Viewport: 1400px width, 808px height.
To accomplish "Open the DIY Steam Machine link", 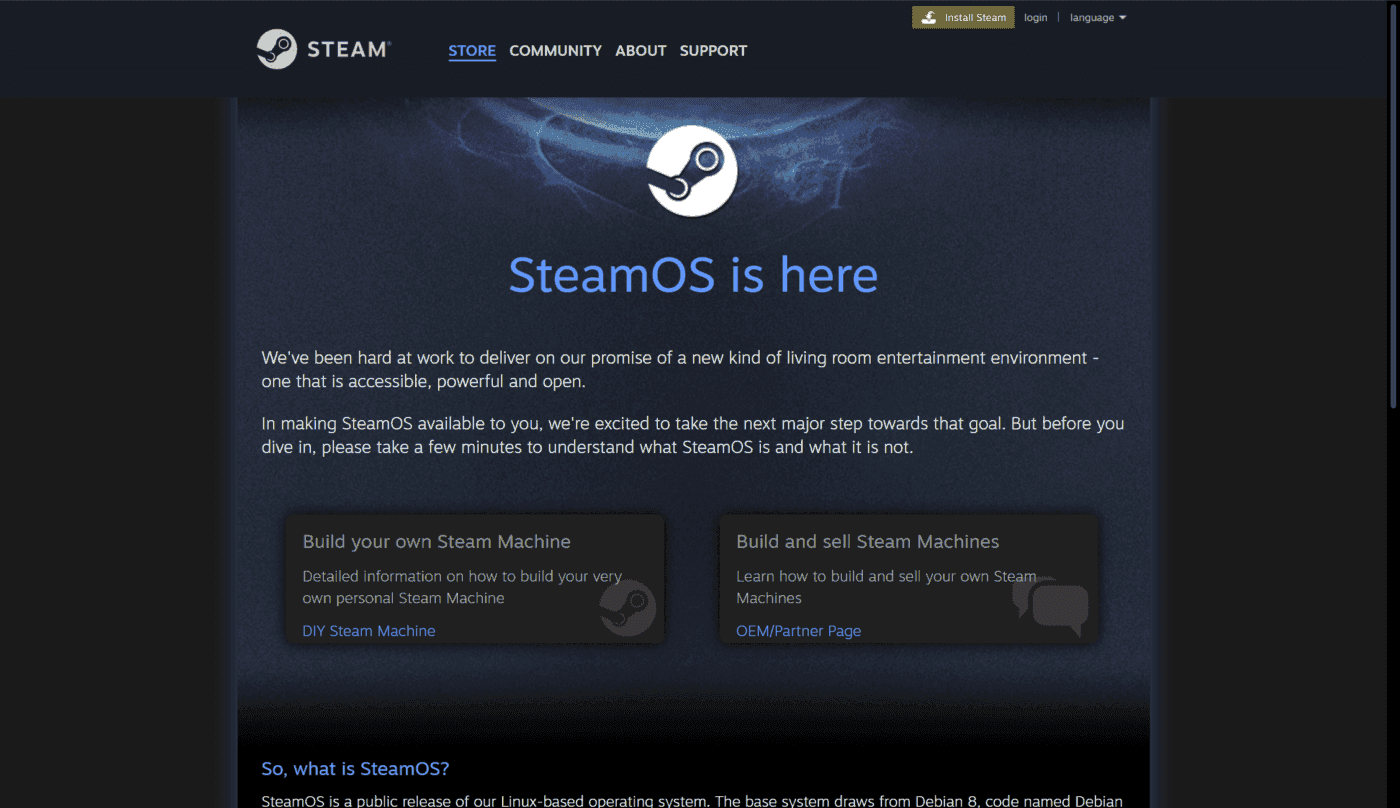I will [x=369, y=630].
